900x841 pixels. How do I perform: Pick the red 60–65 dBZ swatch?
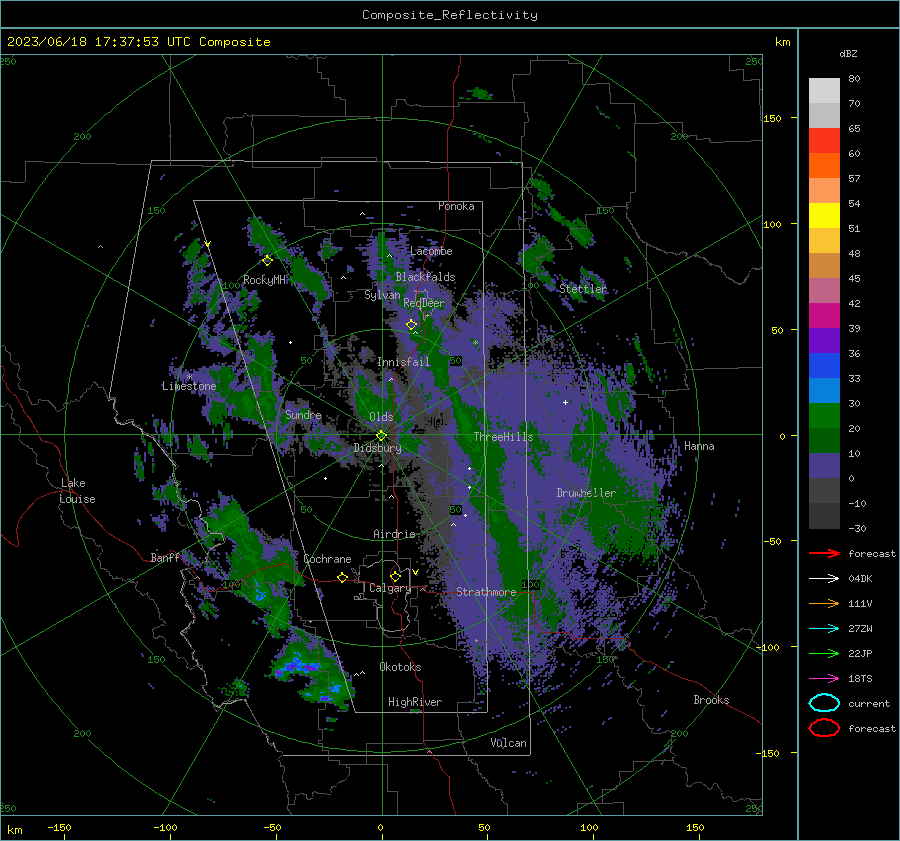click(x=824, y=141)
